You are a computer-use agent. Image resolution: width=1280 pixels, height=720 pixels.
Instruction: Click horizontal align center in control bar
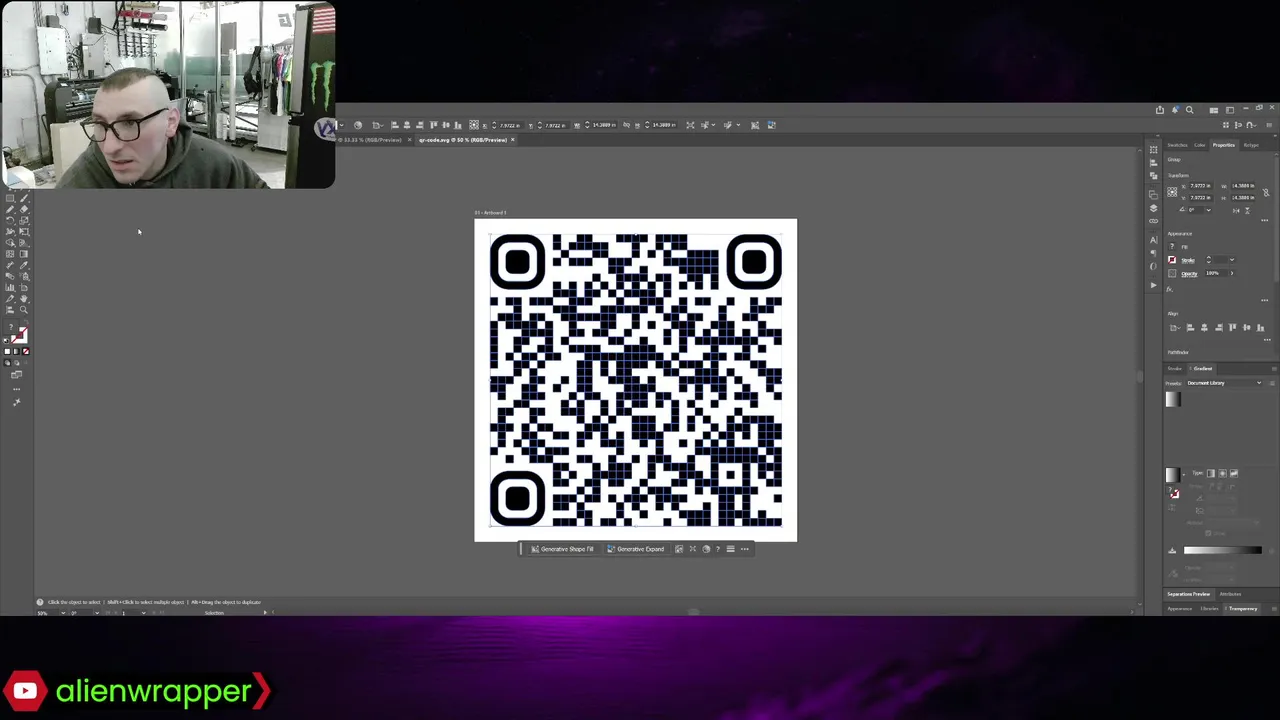(x=406, y=125)
